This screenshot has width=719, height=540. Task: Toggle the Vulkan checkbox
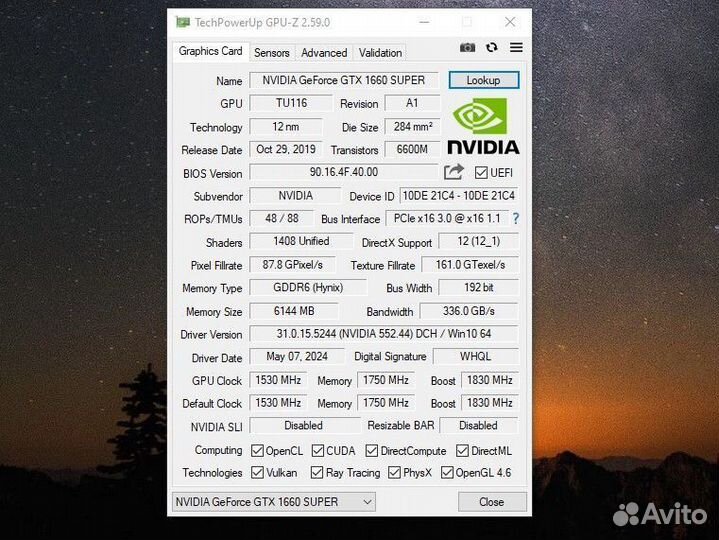click(x=257, y=472)
